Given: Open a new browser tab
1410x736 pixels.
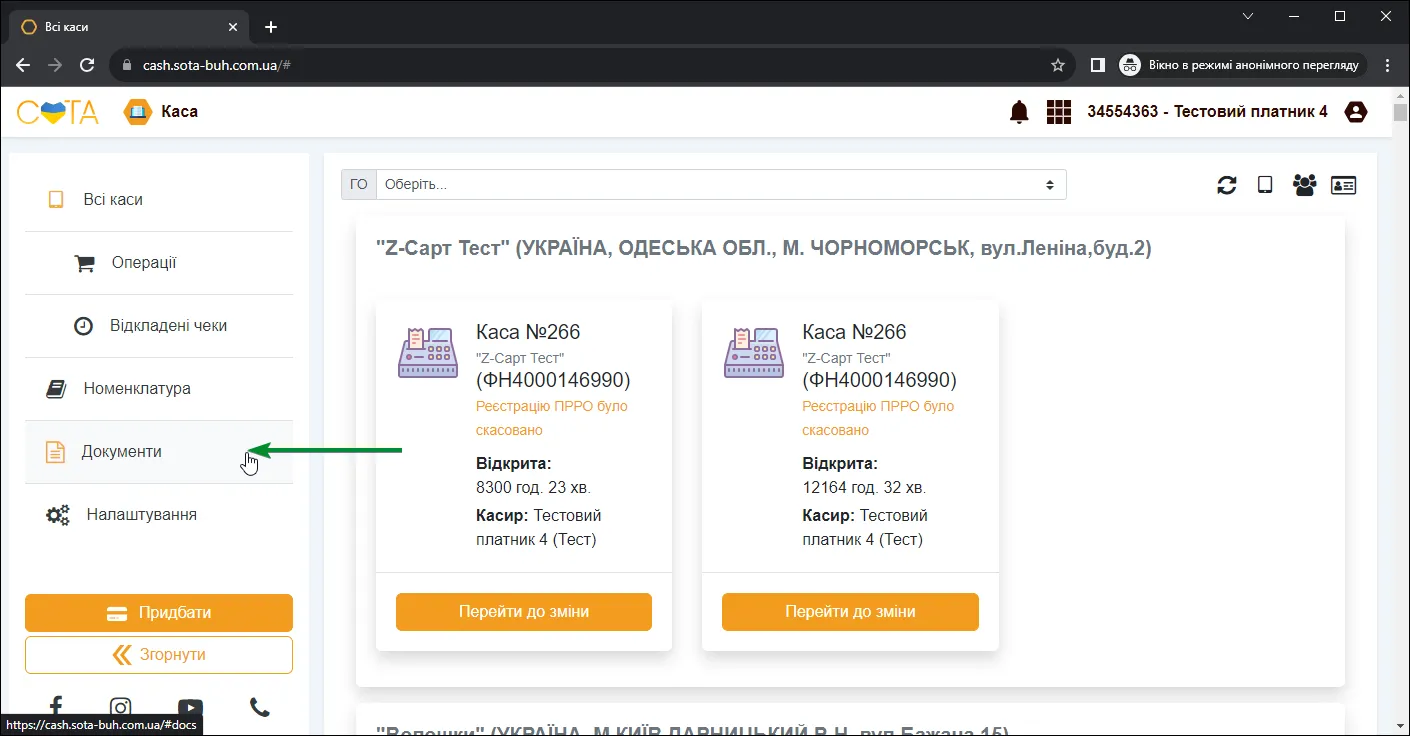Looking at the screenshot, I should (x=271, y=27).
